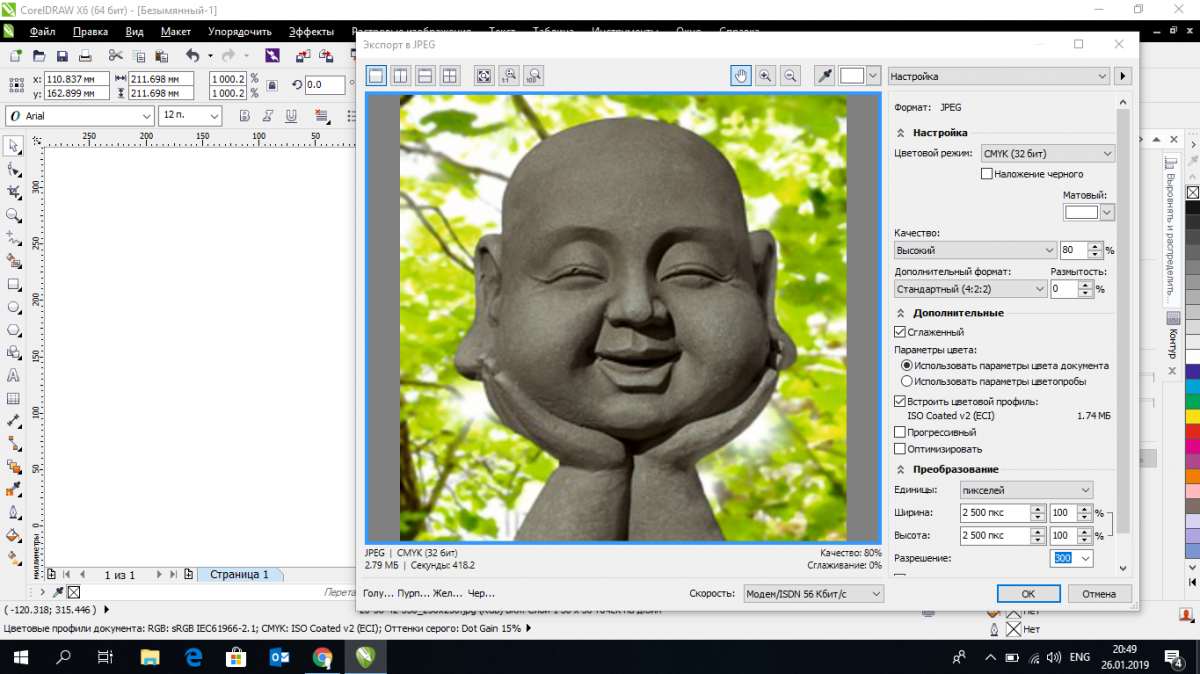Select the Rectangle tool in toolbox
Image resolution: width=1200 pixels, height=674 pixels.
14,284
